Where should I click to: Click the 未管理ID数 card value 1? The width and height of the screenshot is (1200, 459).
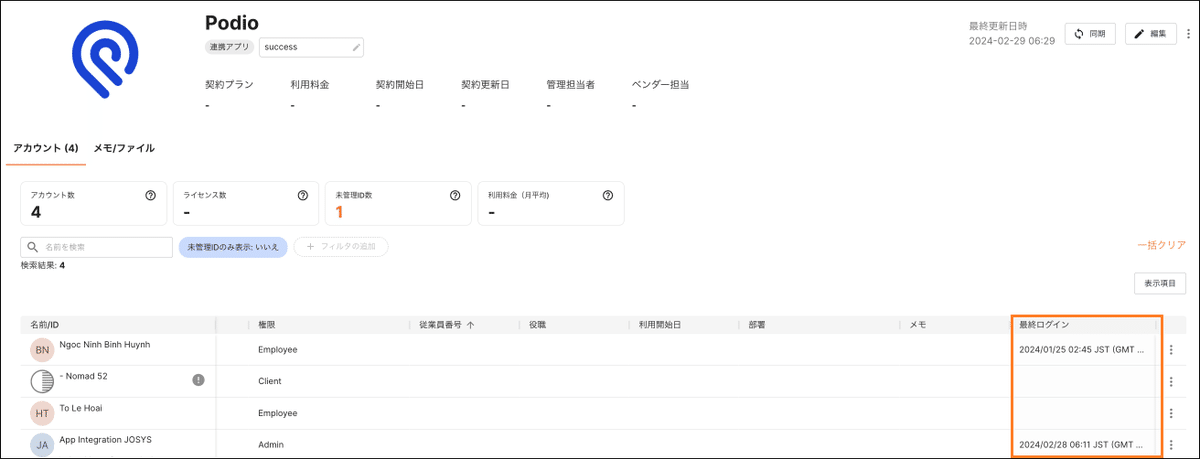[339, 211]
